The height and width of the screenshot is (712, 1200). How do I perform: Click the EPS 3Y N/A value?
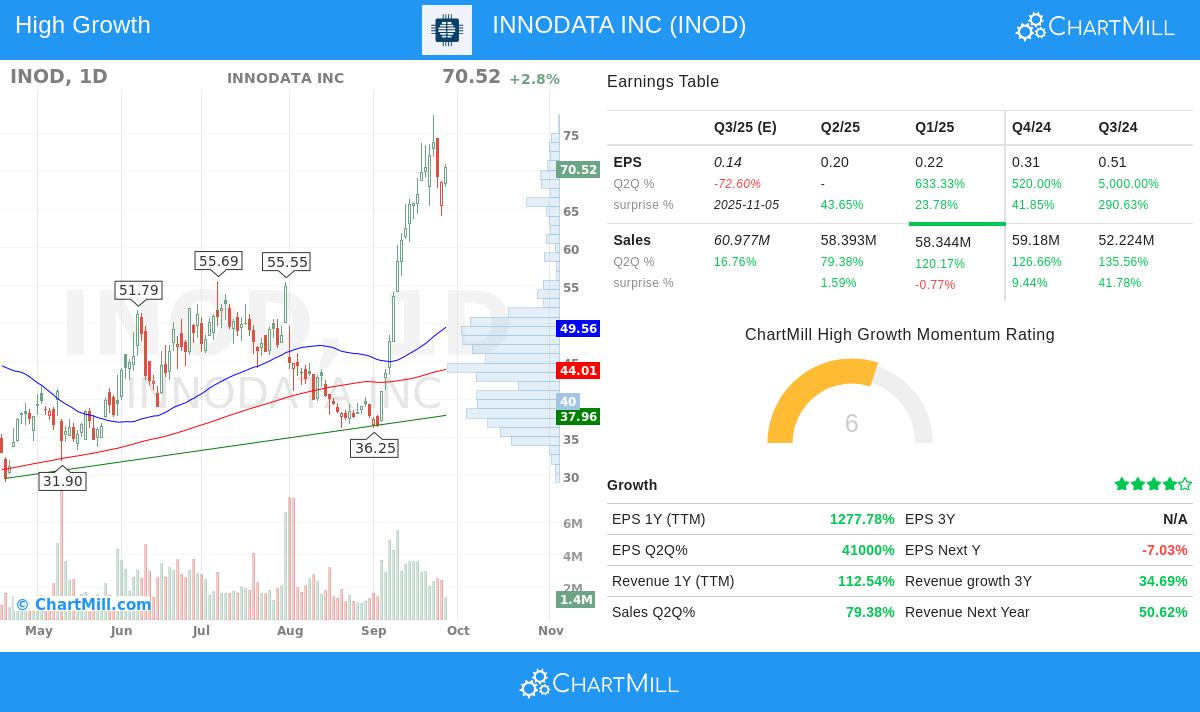(1175, 519)
